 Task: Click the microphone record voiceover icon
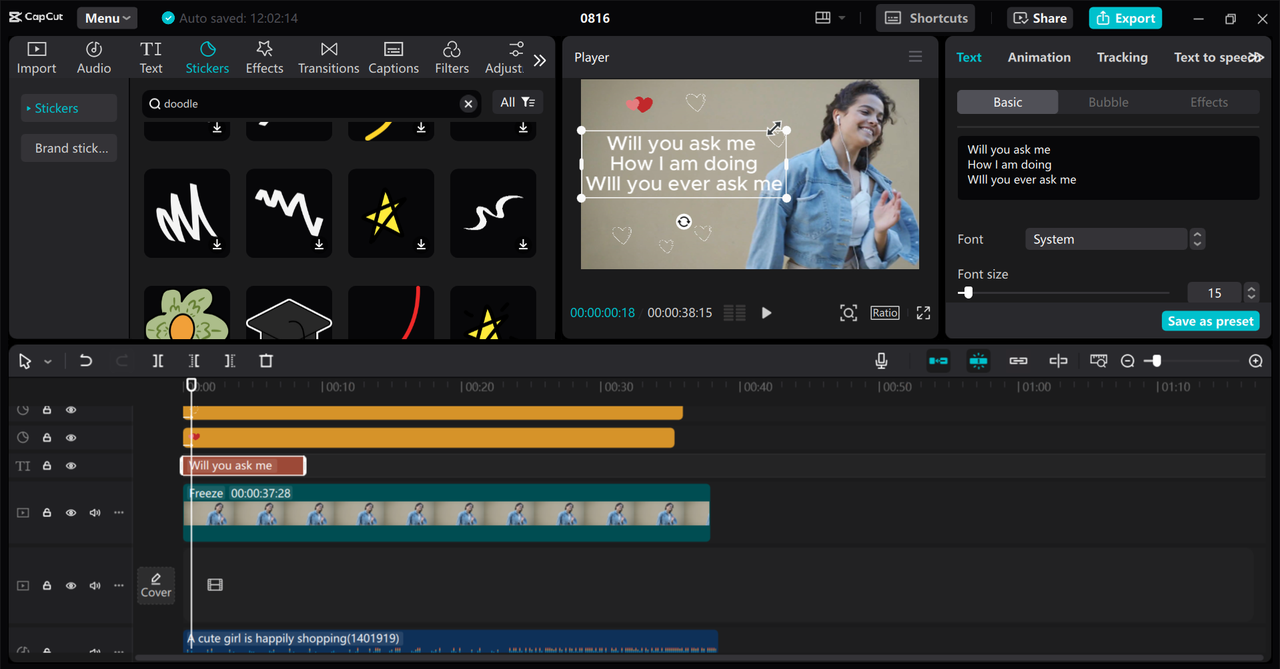881,361
